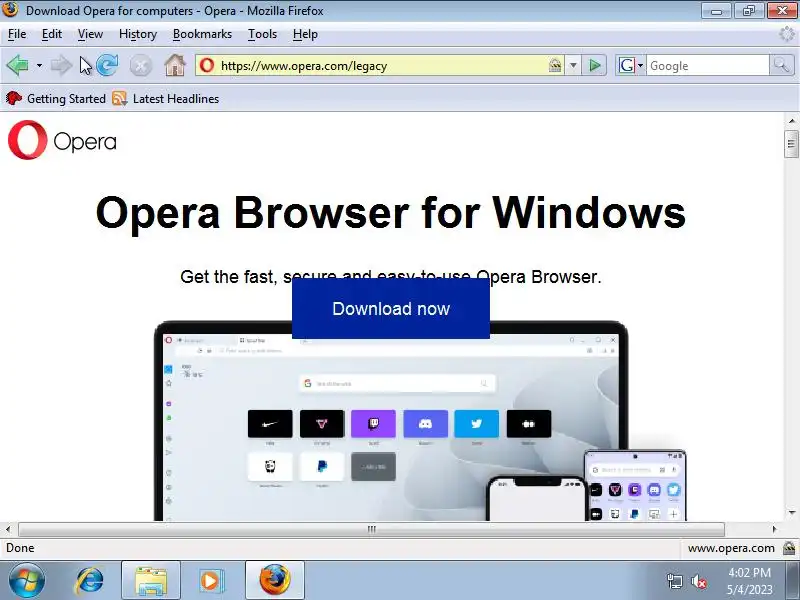Image resolution: width=800 pixels, height=600 pixels.
Task: Open the Tools menu
Action: (x=262, y=34)
